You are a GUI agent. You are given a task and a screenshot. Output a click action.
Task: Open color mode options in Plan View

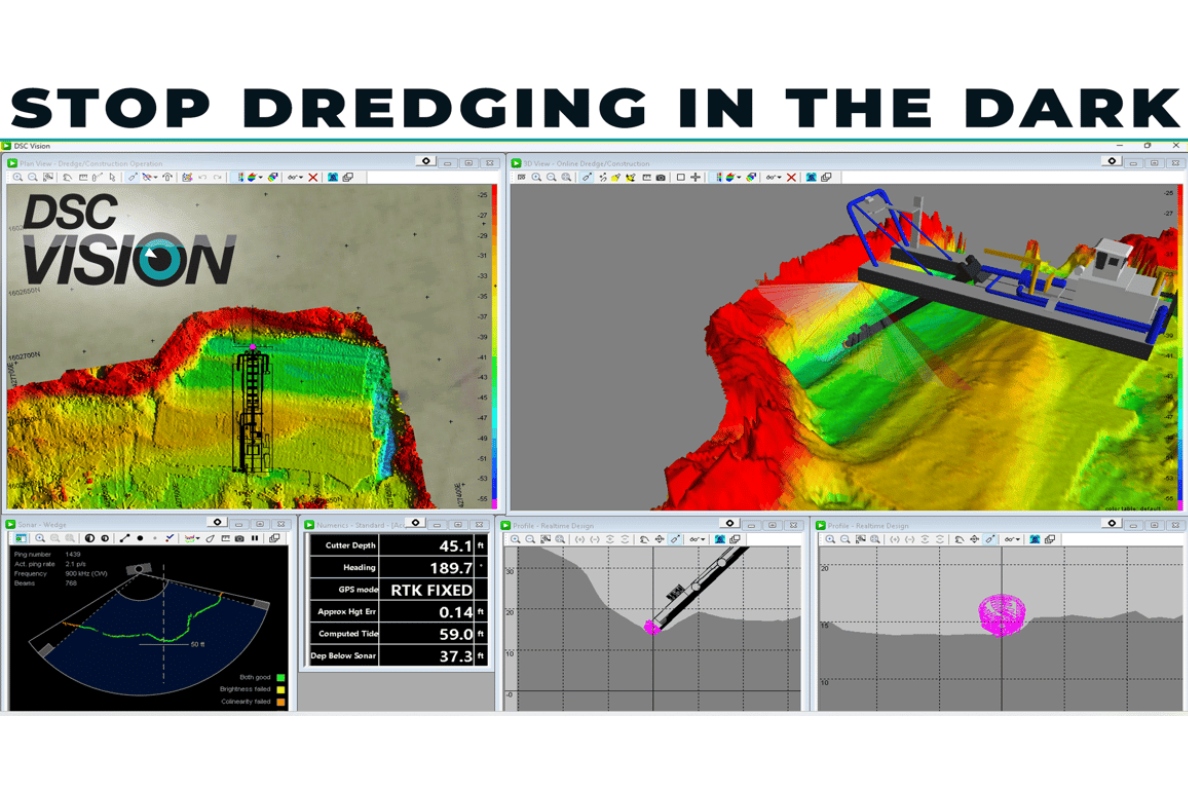coord(255,177)
